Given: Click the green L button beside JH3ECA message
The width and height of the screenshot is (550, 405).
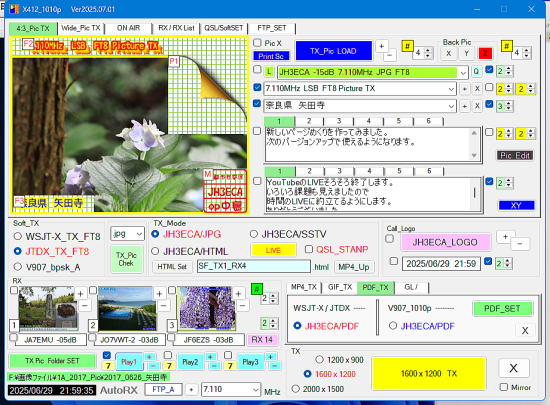Looking at the screenshot, I should point(269,72).
